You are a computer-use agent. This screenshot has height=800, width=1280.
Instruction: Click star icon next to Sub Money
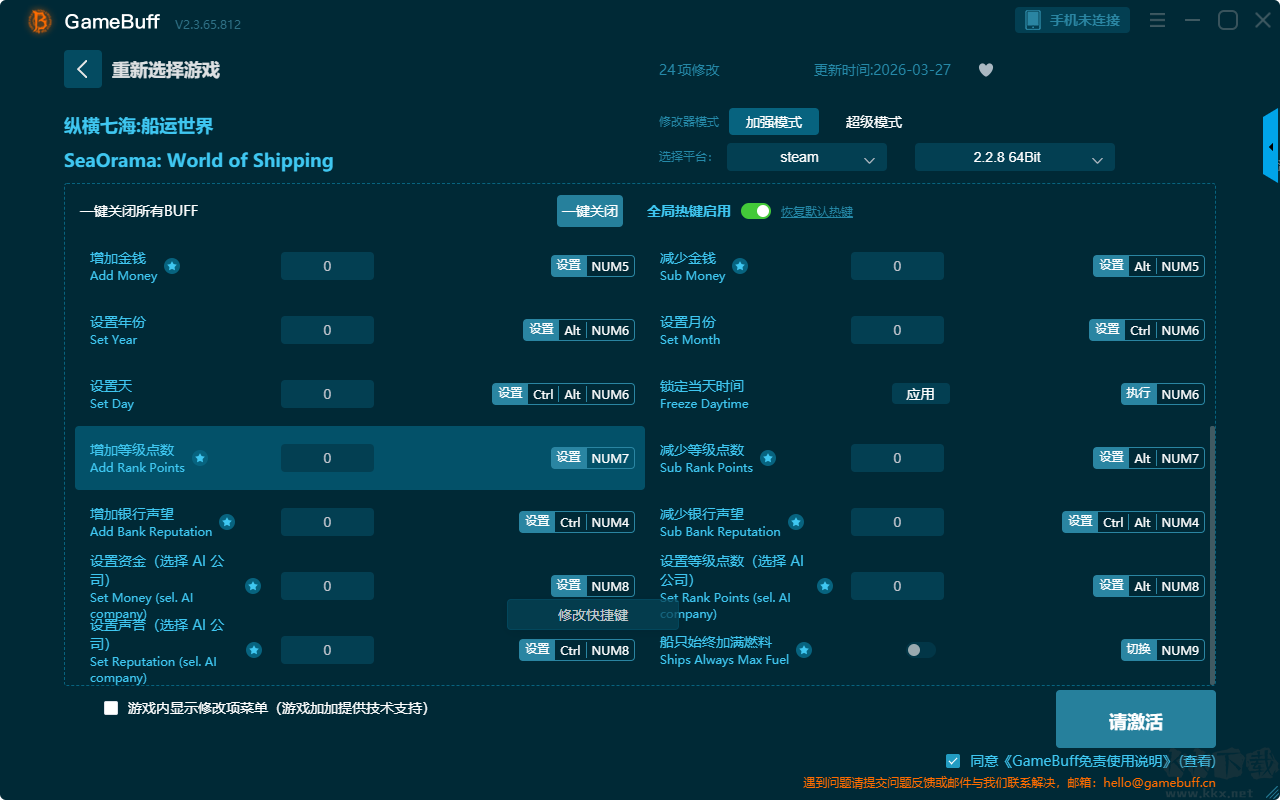pos(740,266)
